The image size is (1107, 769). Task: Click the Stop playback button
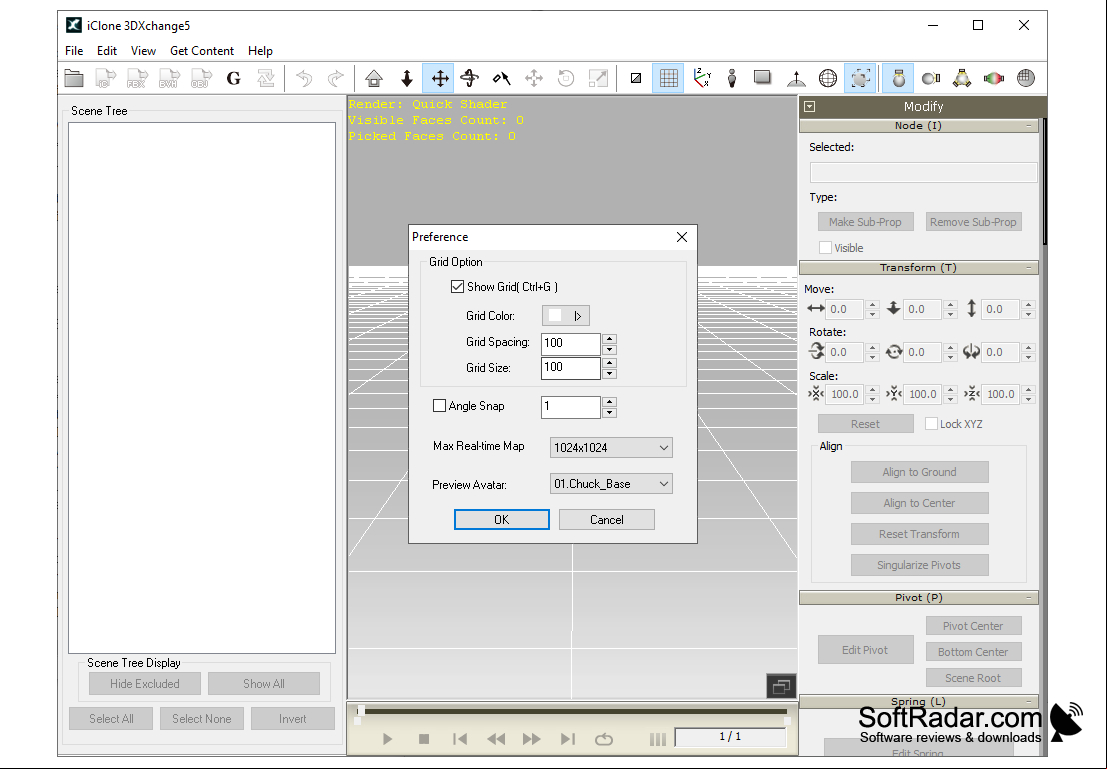click(424, 739)
